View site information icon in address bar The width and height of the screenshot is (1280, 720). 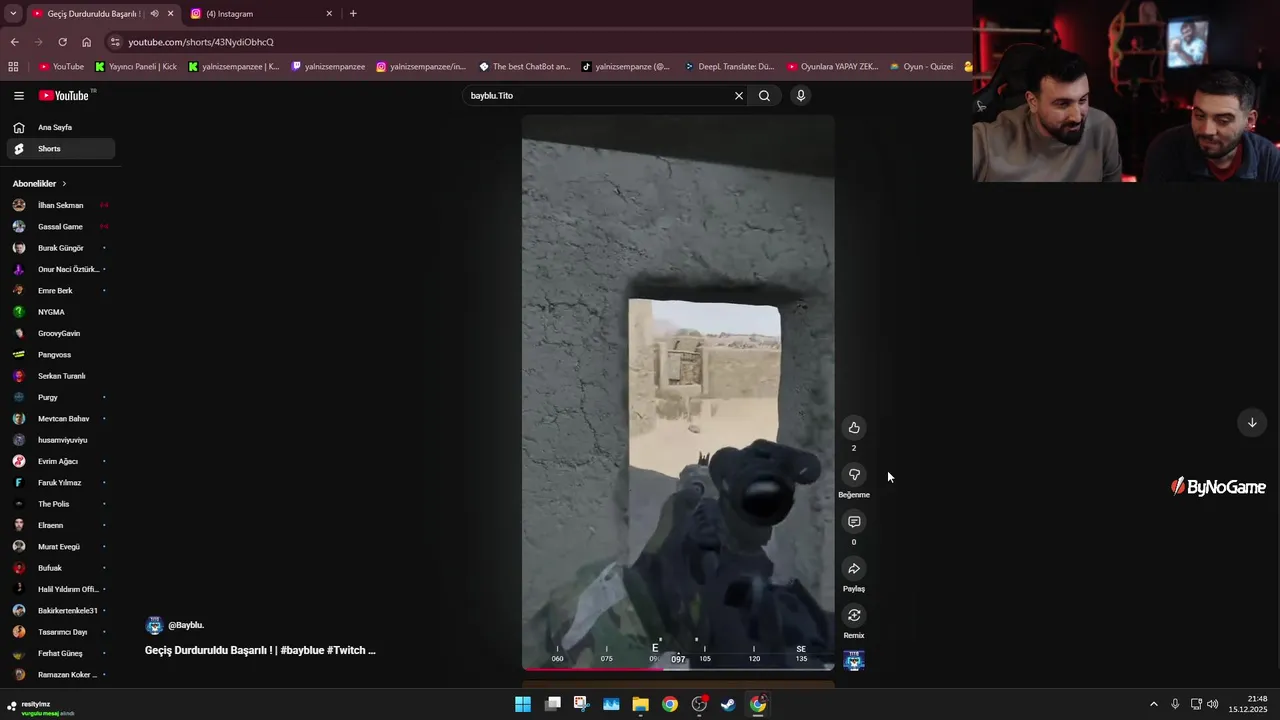(x=116, y=42)
